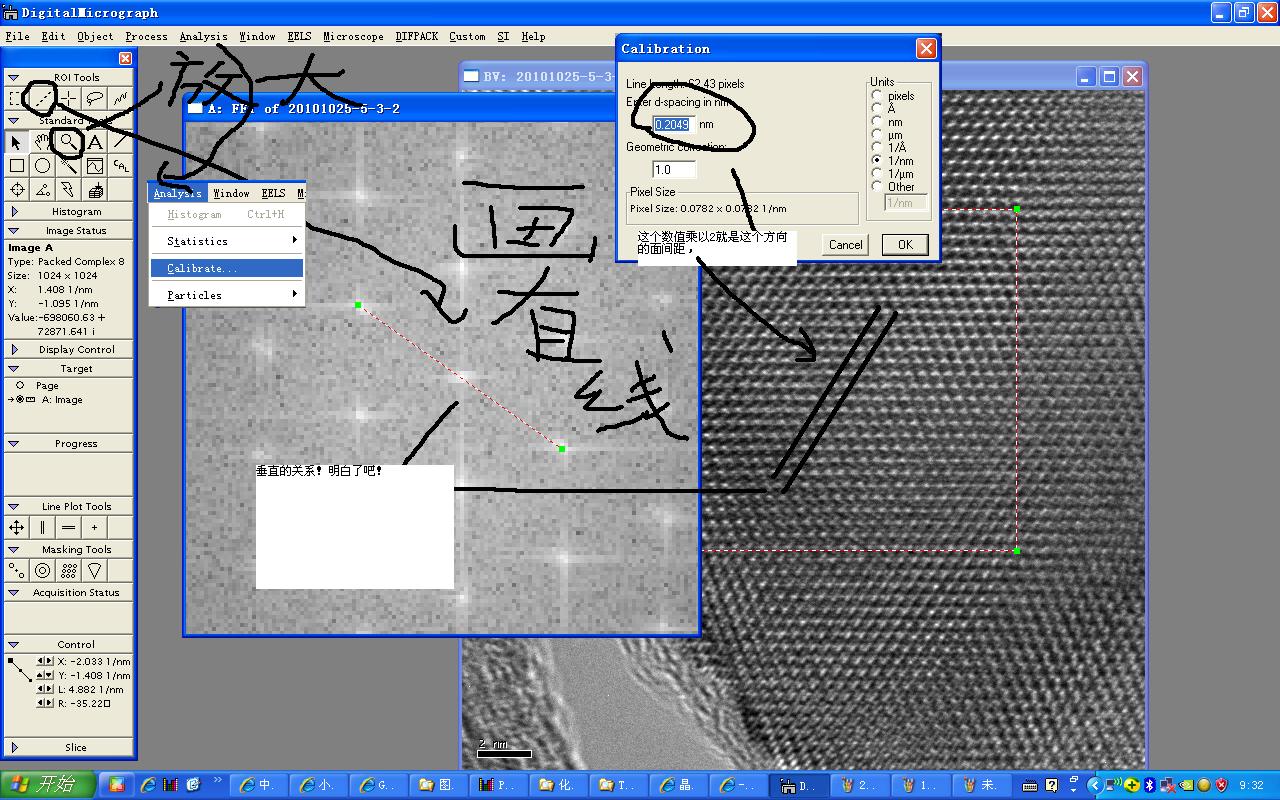Click OK in the Calibration dialog
Screen dimensions: 1280x800
(x=905, y=244)
